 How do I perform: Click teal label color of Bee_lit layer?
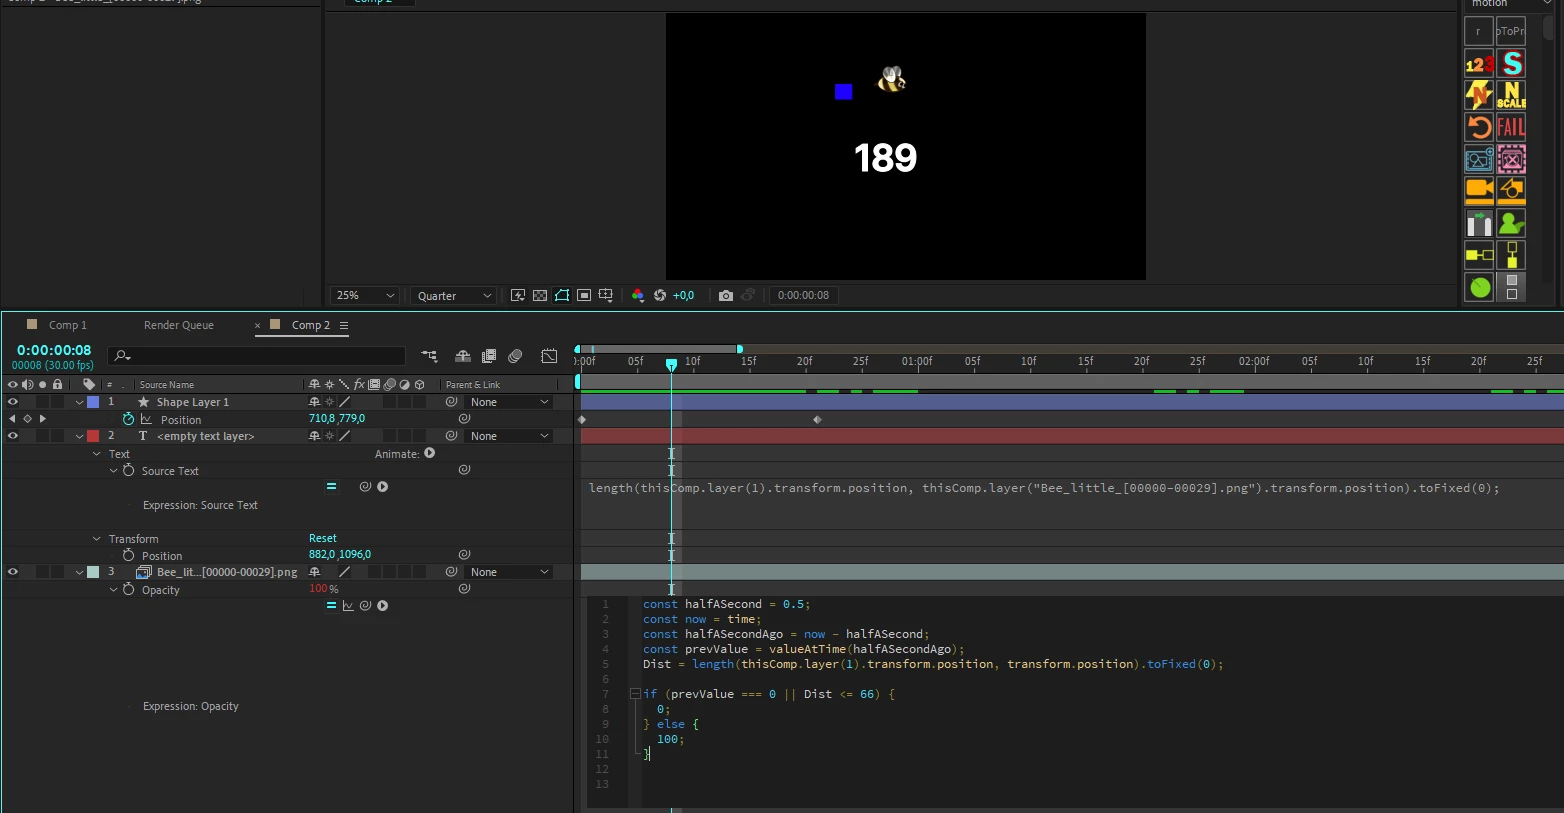tap(93, 572)
